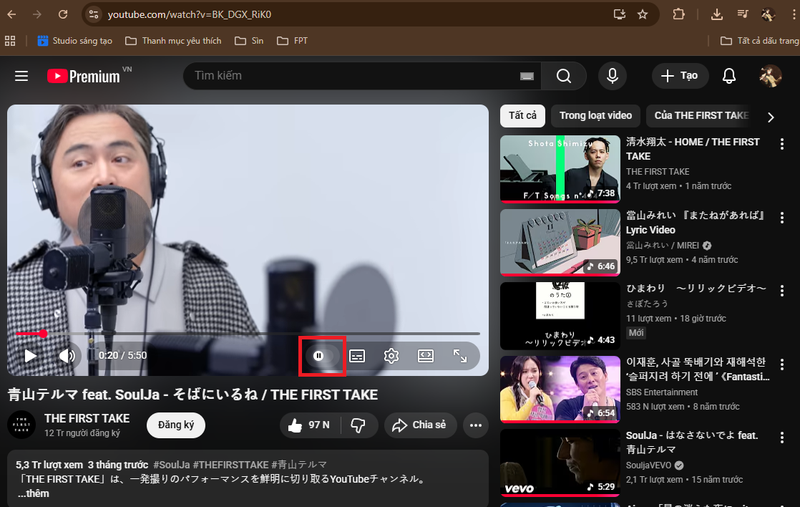Like the video (97 N)
This screenshot has height=507, width=800.
pos(310,425)
